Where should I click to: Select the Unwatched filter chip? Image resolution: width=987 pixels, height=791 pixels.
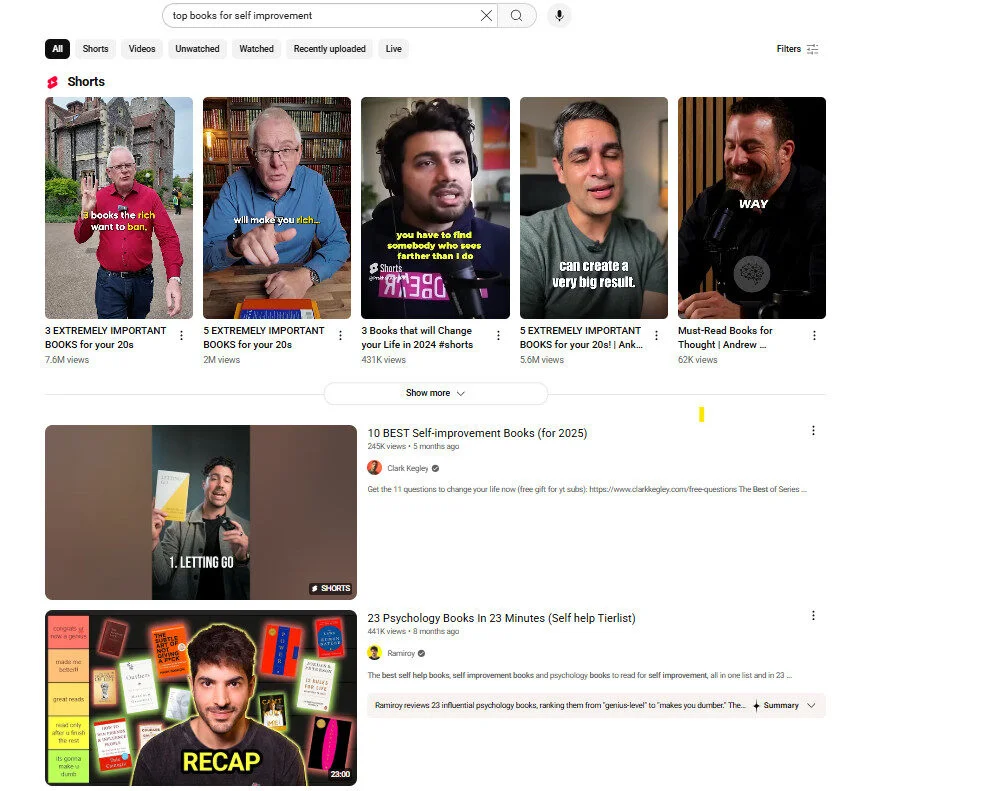(197, 49)
